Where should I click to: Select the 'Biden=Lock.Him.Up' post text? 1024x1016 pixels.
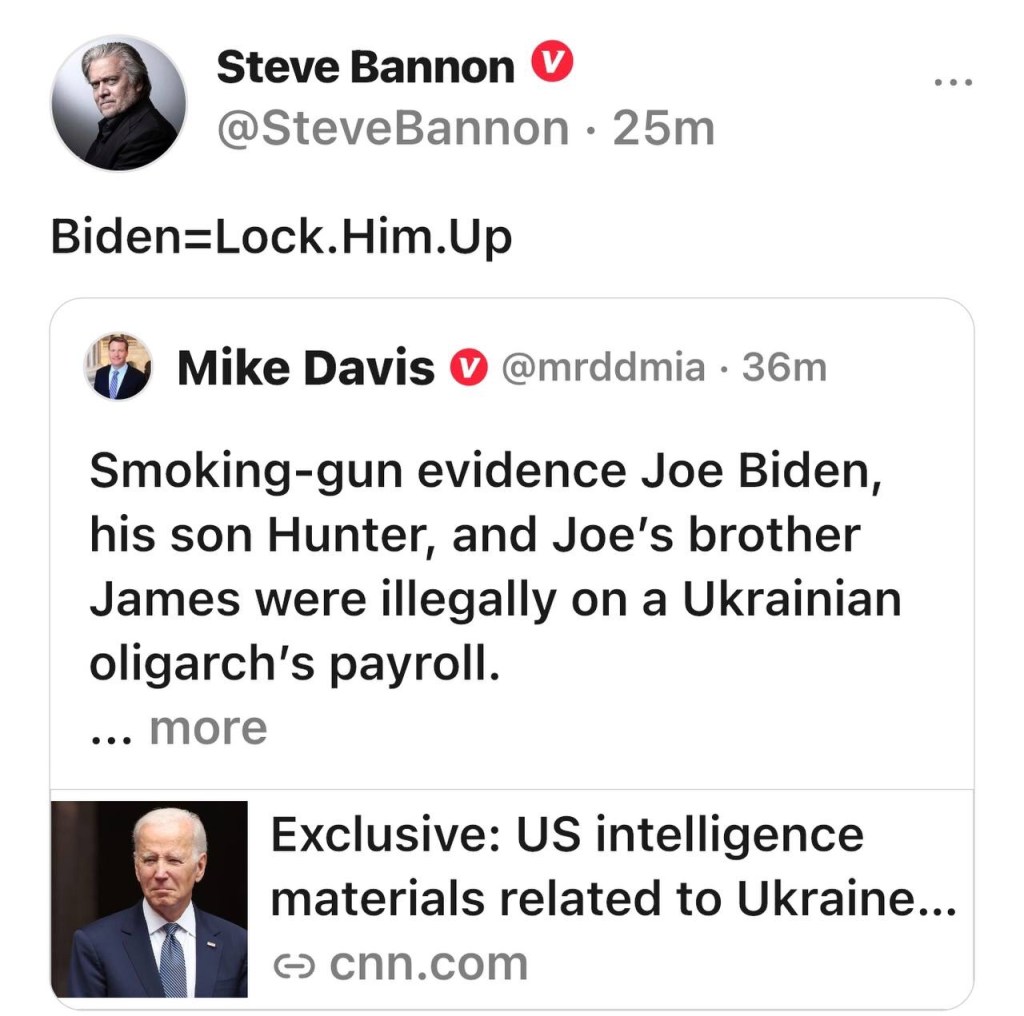coord(282,238)
